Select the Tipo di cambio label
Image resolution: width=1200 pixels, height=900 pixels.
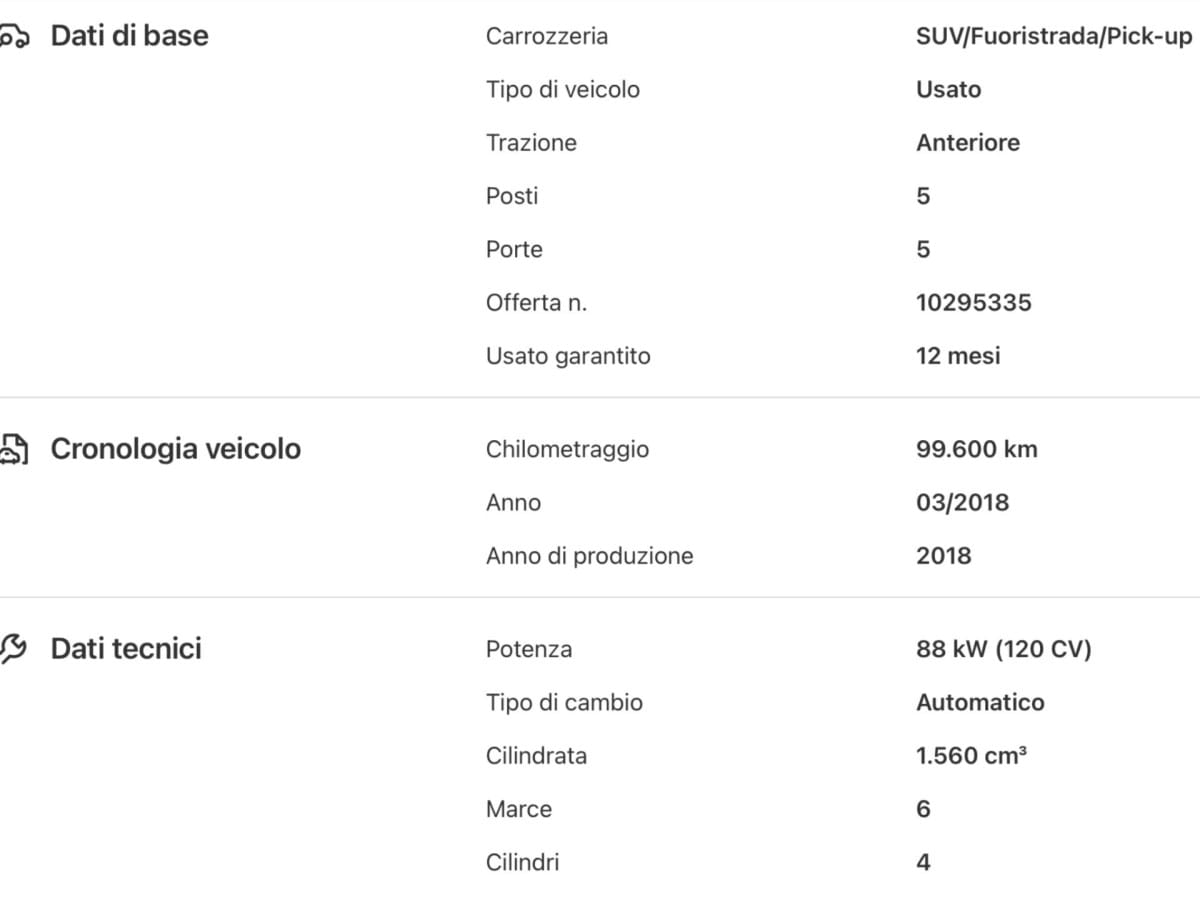[x=564, y=702]
